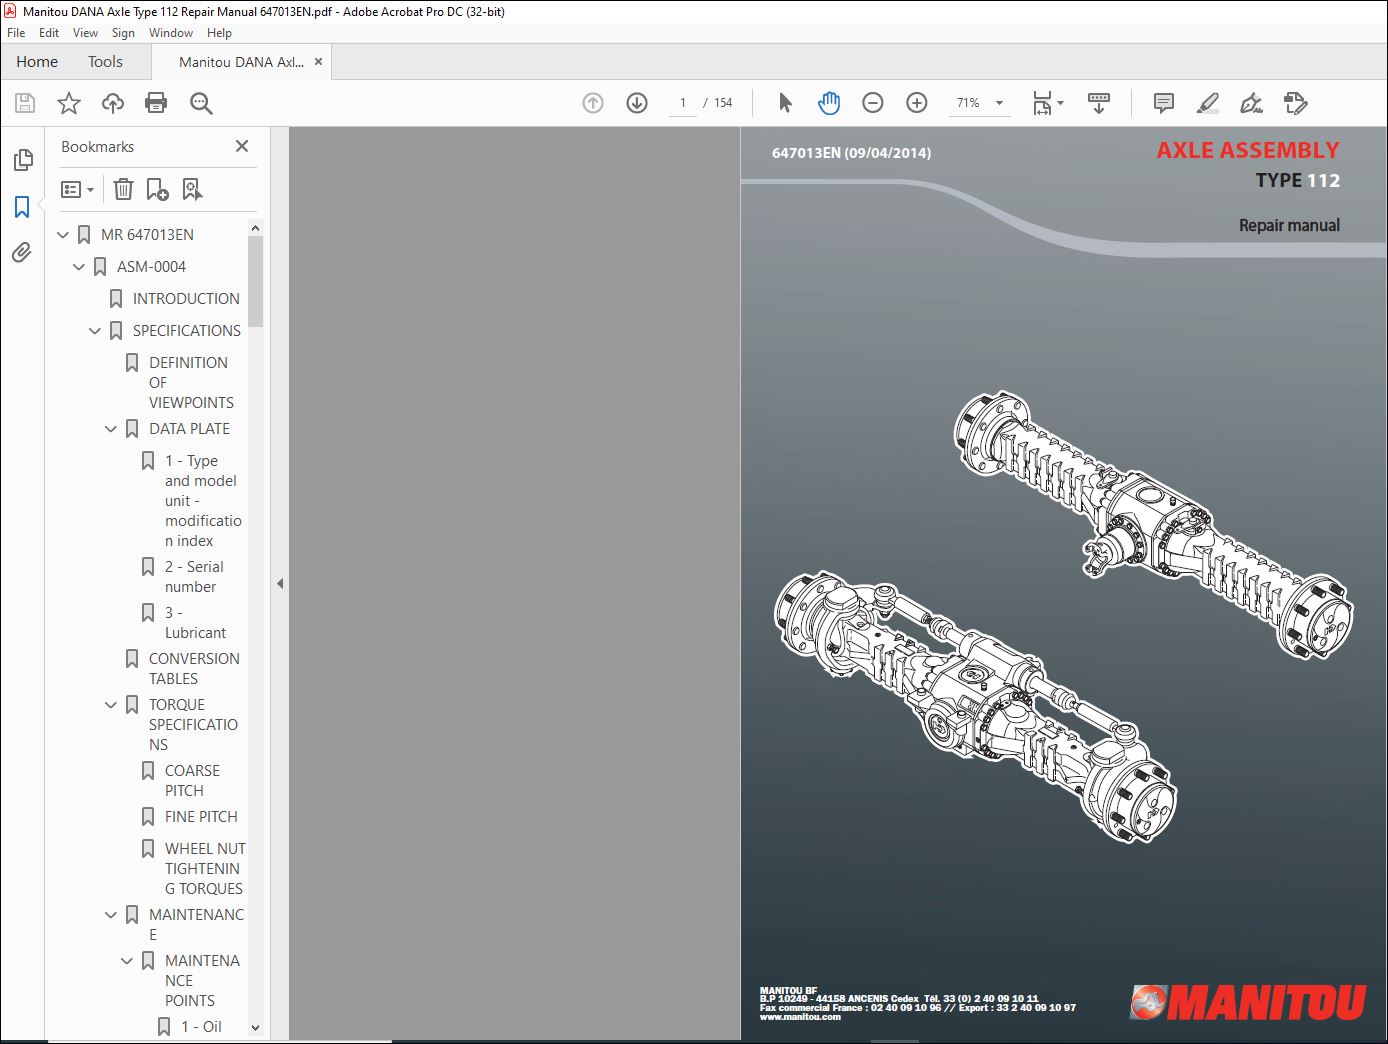Add a sticky note comment
This screenshot has width=1388, height=1044.
pyautogui.click(x=1163, y=103)
